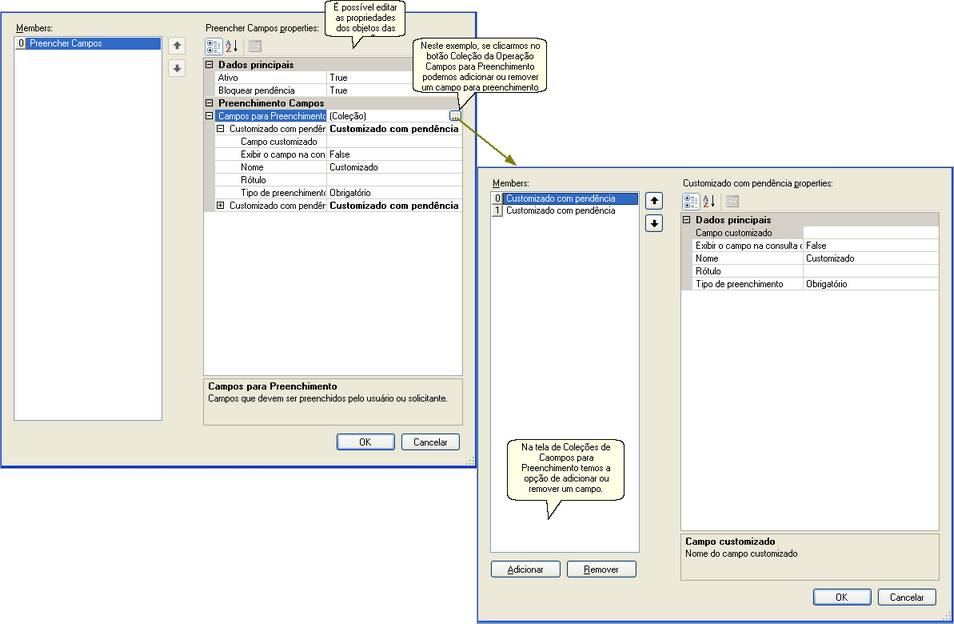Click Exibir o campo na consulta False value
This screenshot has width=954, height=624.
871,245
